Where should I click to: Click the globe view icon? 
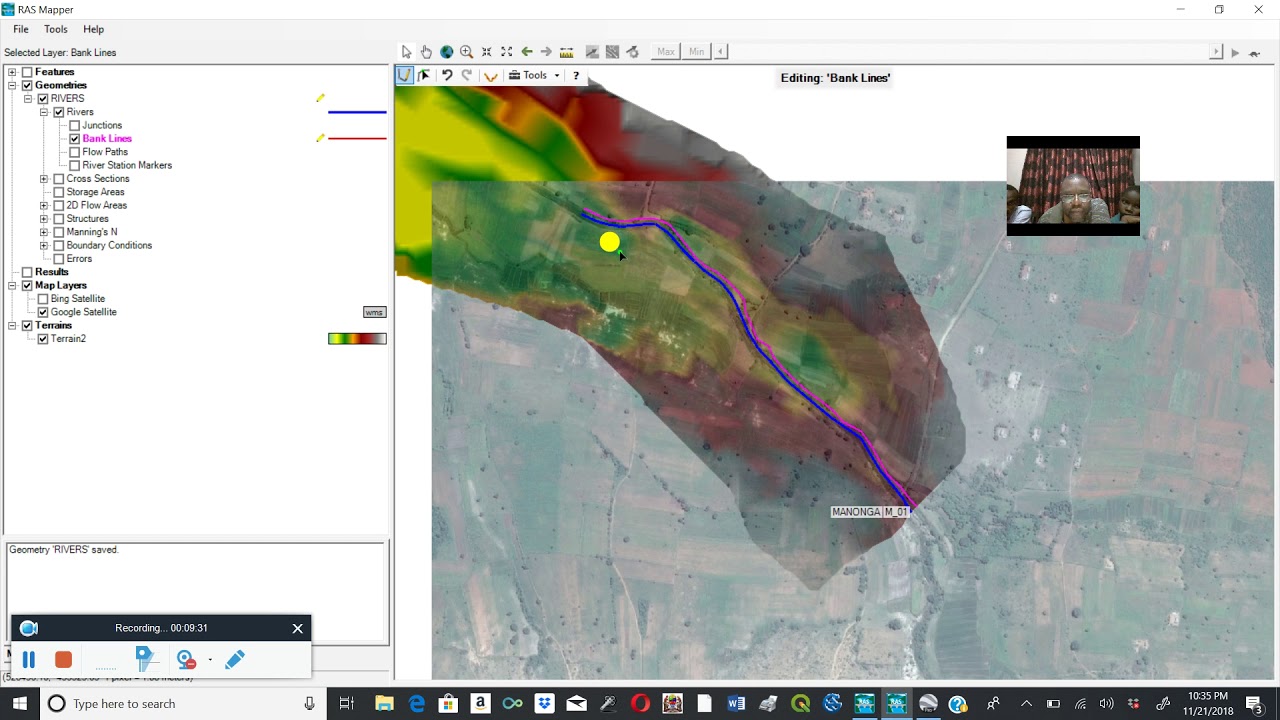coord(446,52)
